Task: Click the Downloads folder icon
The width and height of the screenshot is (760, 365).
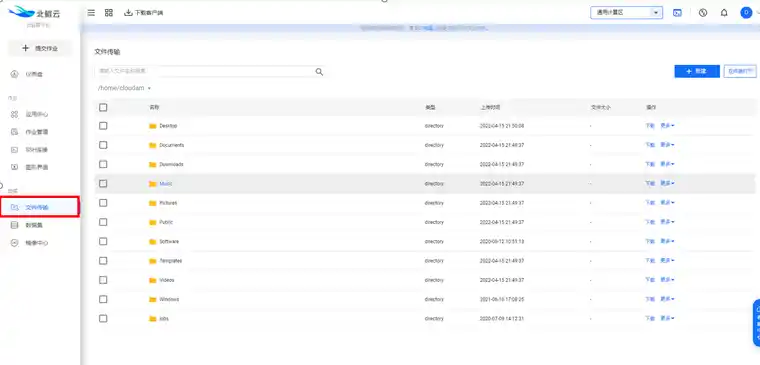Action: click(x=153, y=165)
